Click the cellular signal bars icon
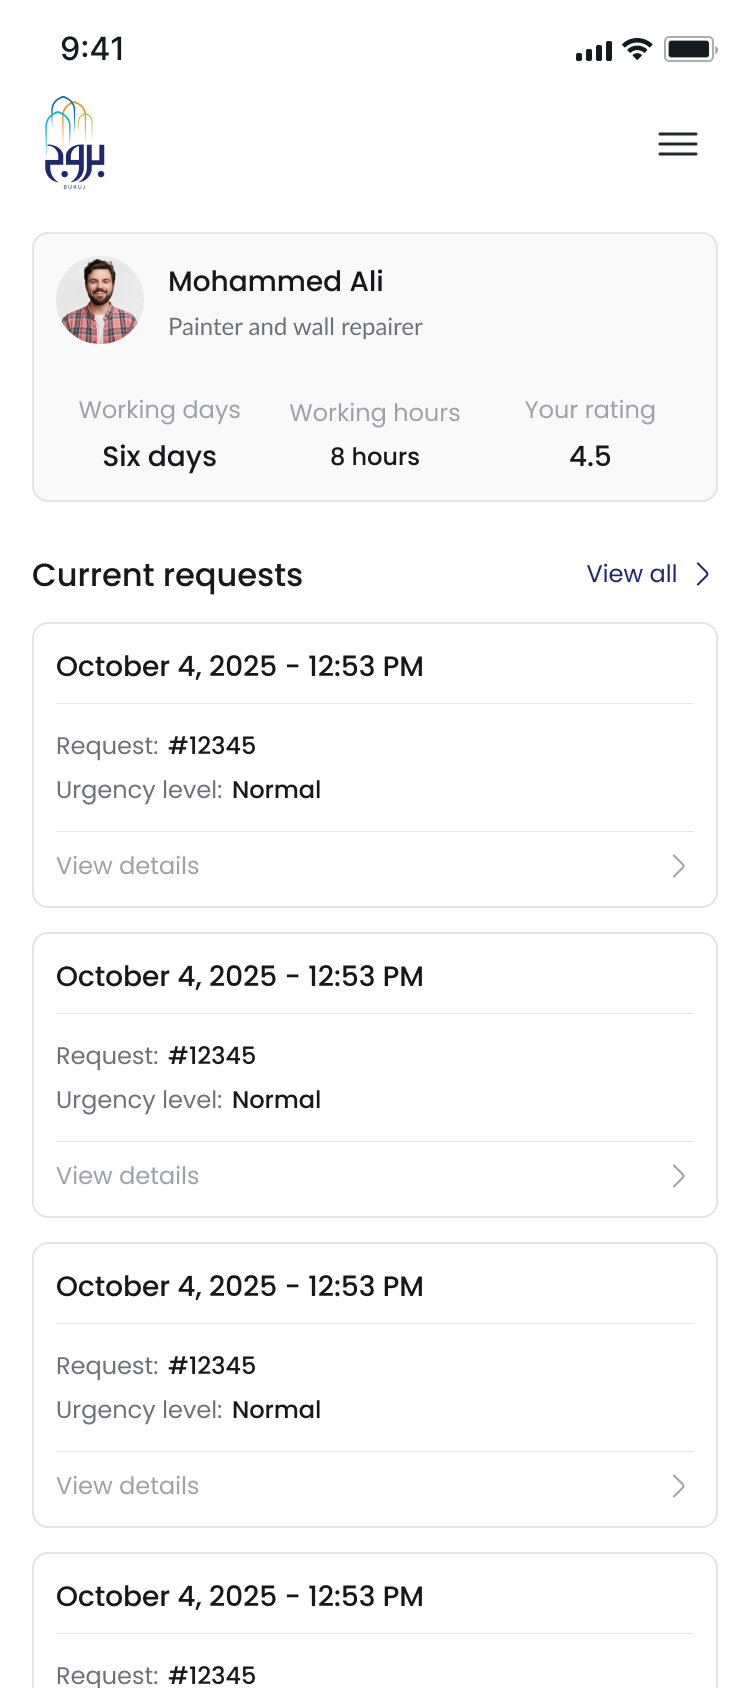 coord(592,49)
